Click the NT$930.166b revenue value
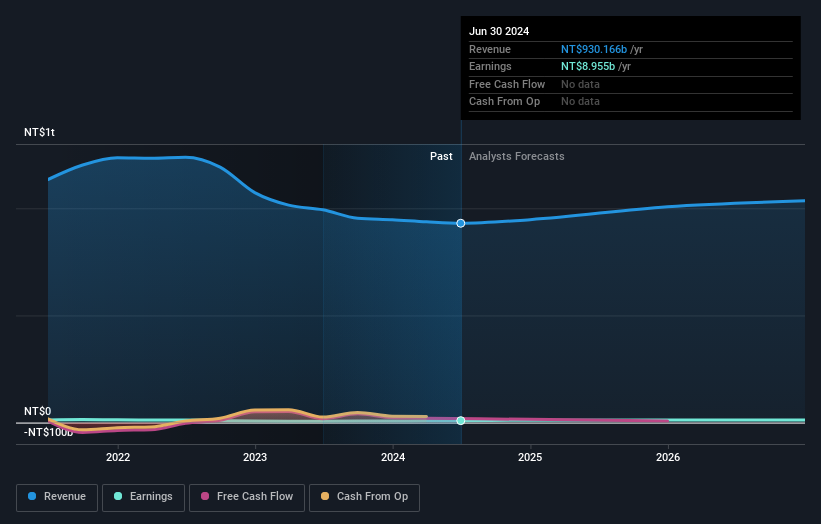 tap(594, 49)
